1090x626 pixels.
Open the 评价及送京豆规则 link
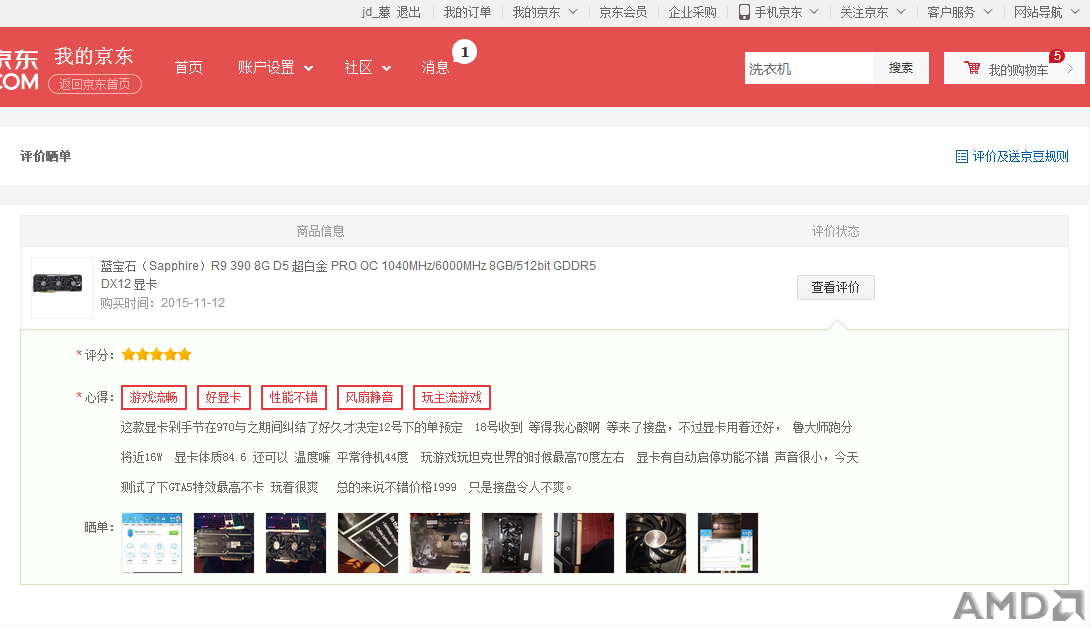pyautogui.click(x=1020, y=156)
